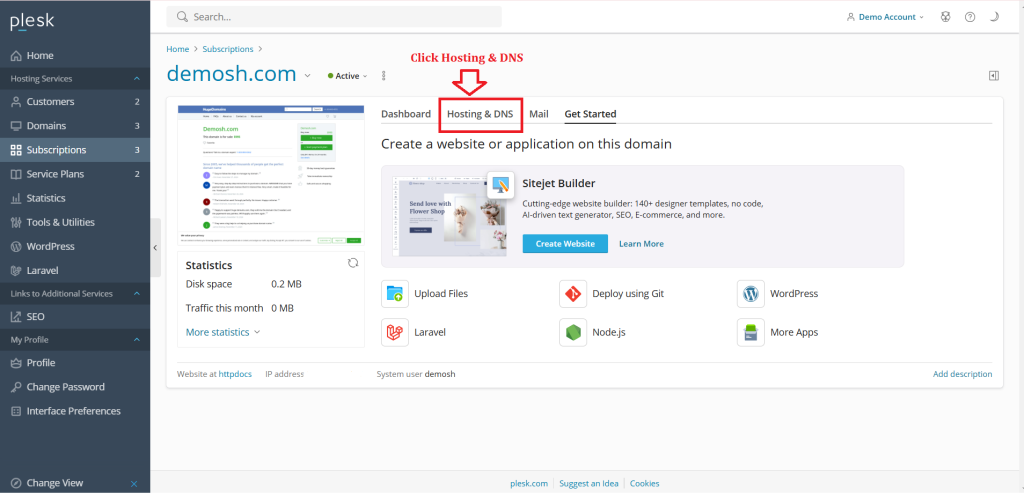Click the Learn More link

(x=641, y=243)
